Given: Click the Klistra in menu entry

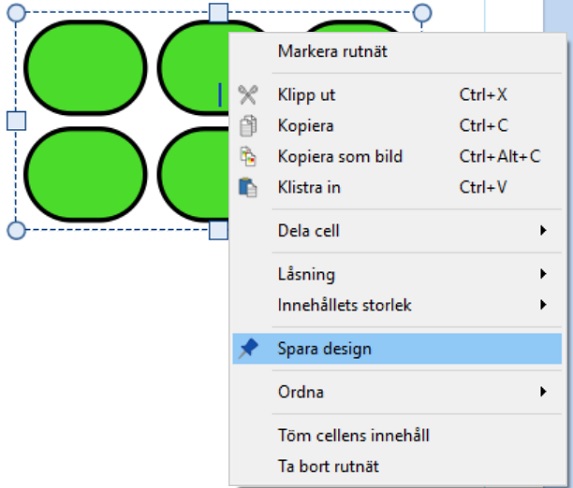Looking at the screenshot, I should point(397,187).
